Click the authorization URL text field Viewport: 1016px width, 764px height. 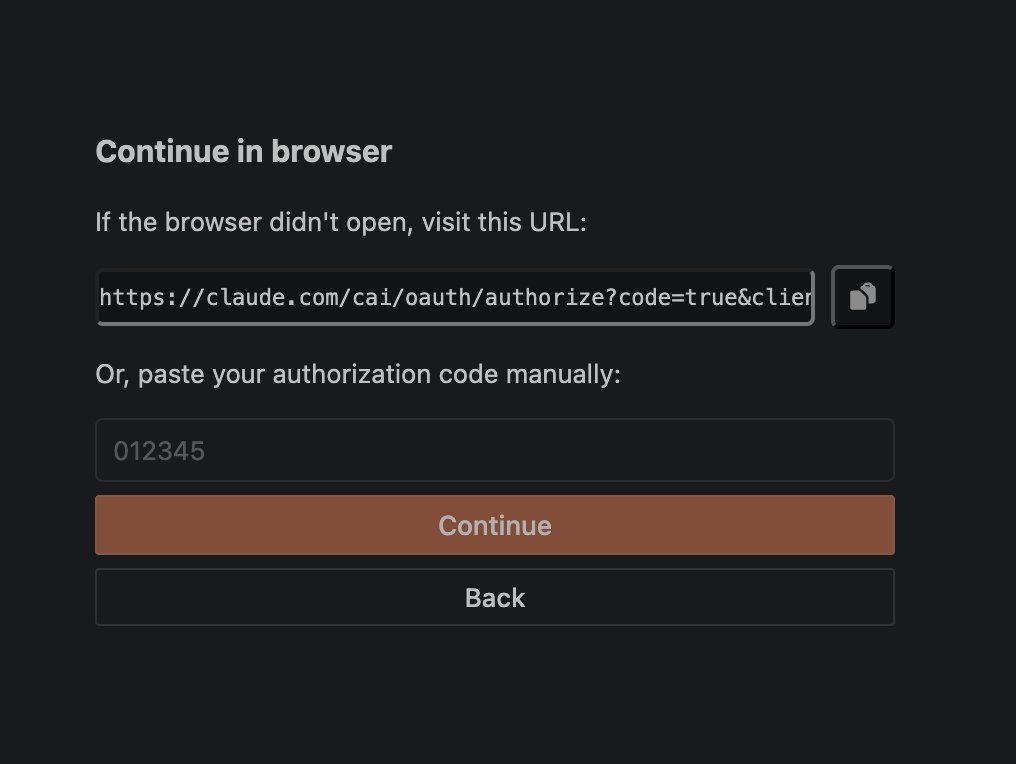click(455, 297)
